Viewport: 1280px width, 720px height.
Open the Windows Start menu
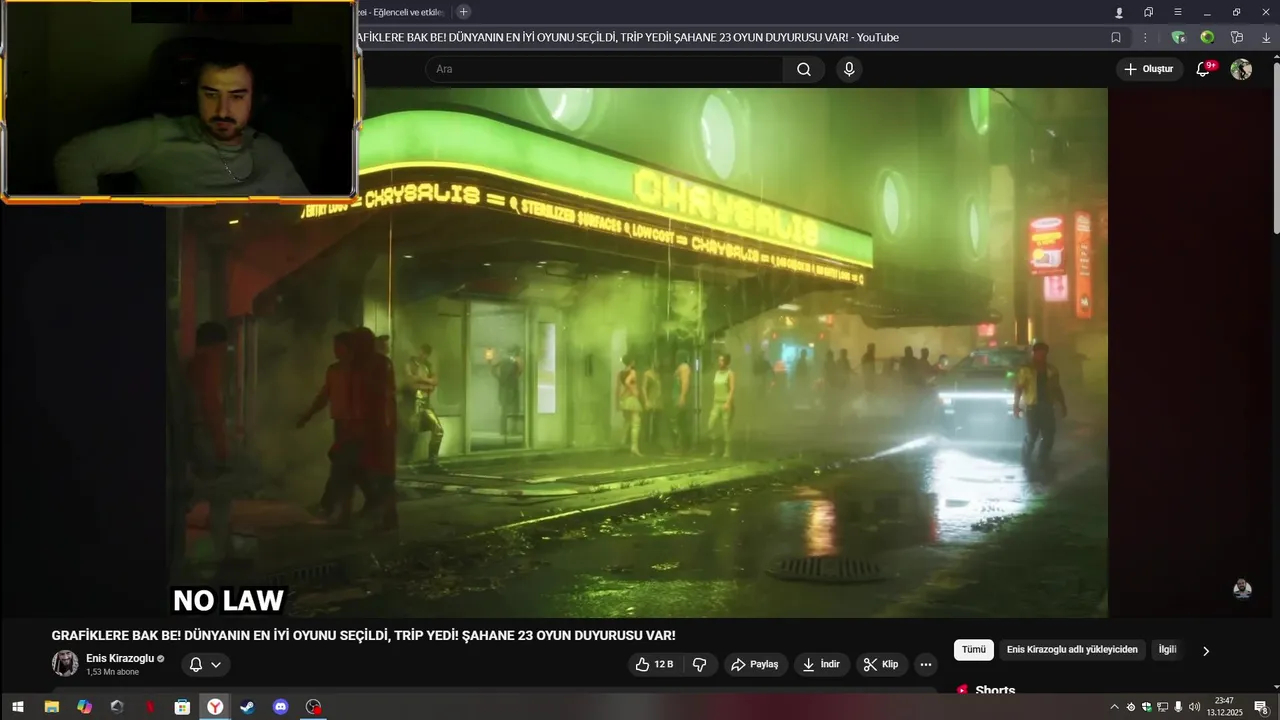pyautogui.click(x=17, y=707)
